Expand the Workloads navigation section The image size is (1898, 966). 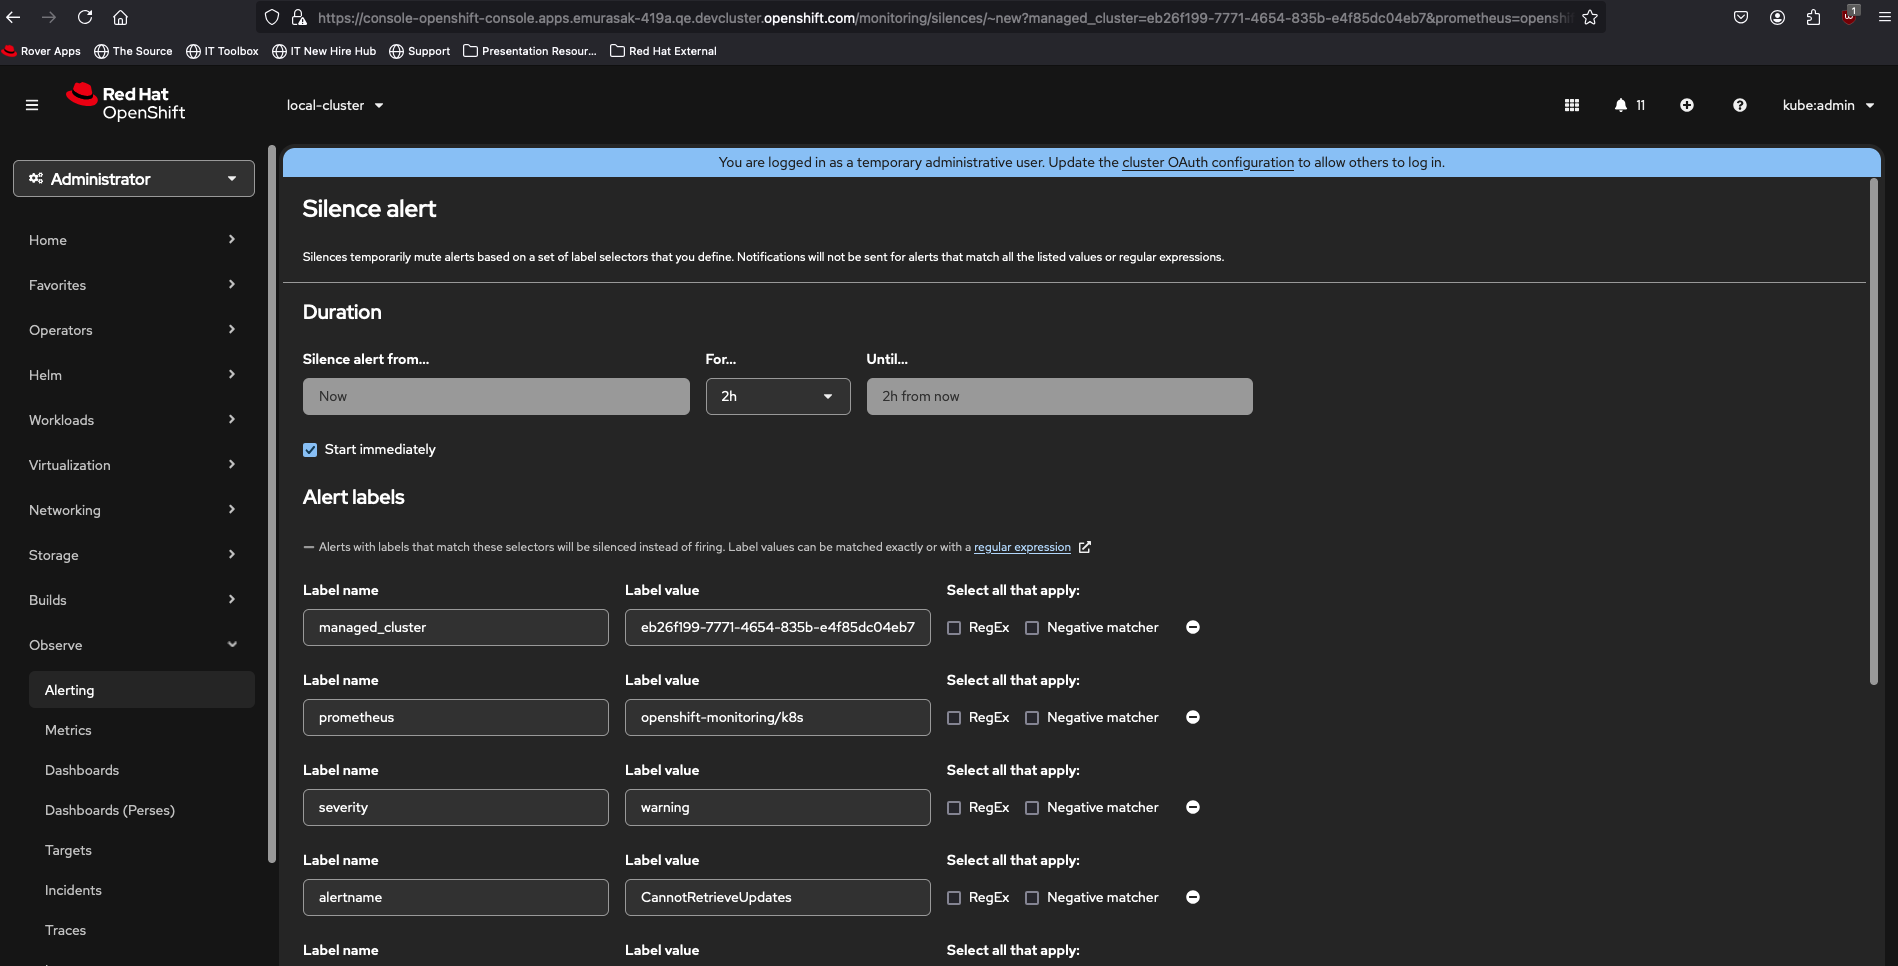click(x=133, y=420)
